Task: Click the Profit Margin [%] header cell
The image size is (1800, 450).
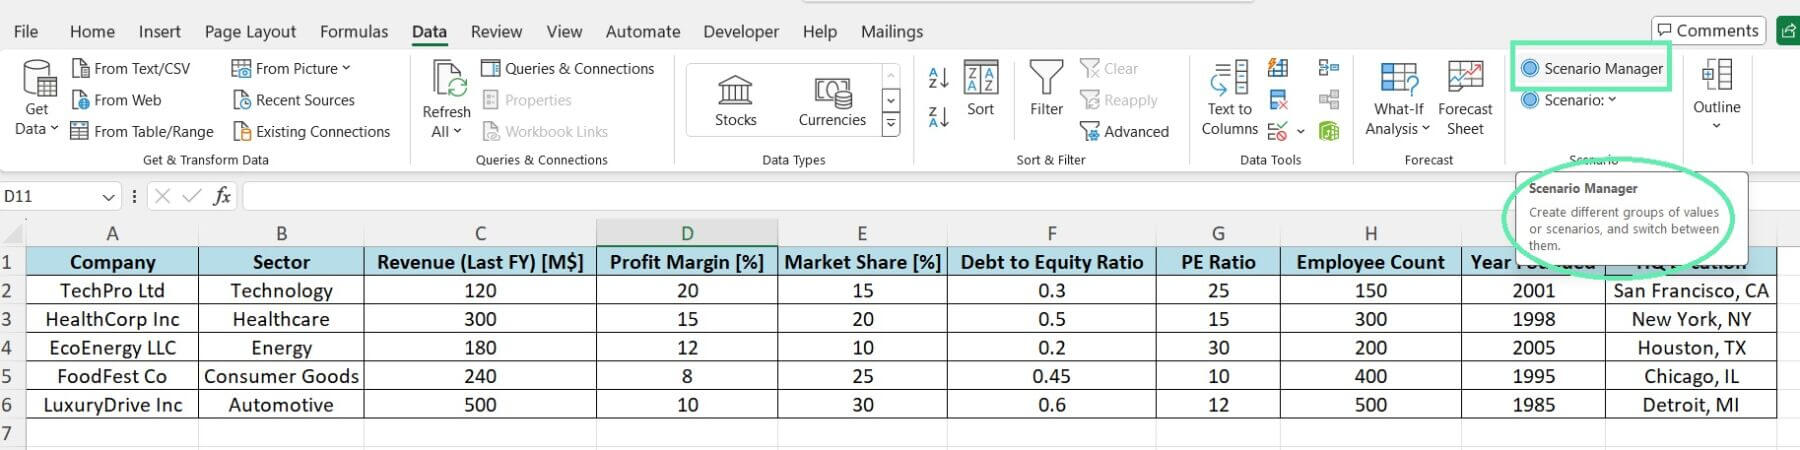Action: click(687, 262)
